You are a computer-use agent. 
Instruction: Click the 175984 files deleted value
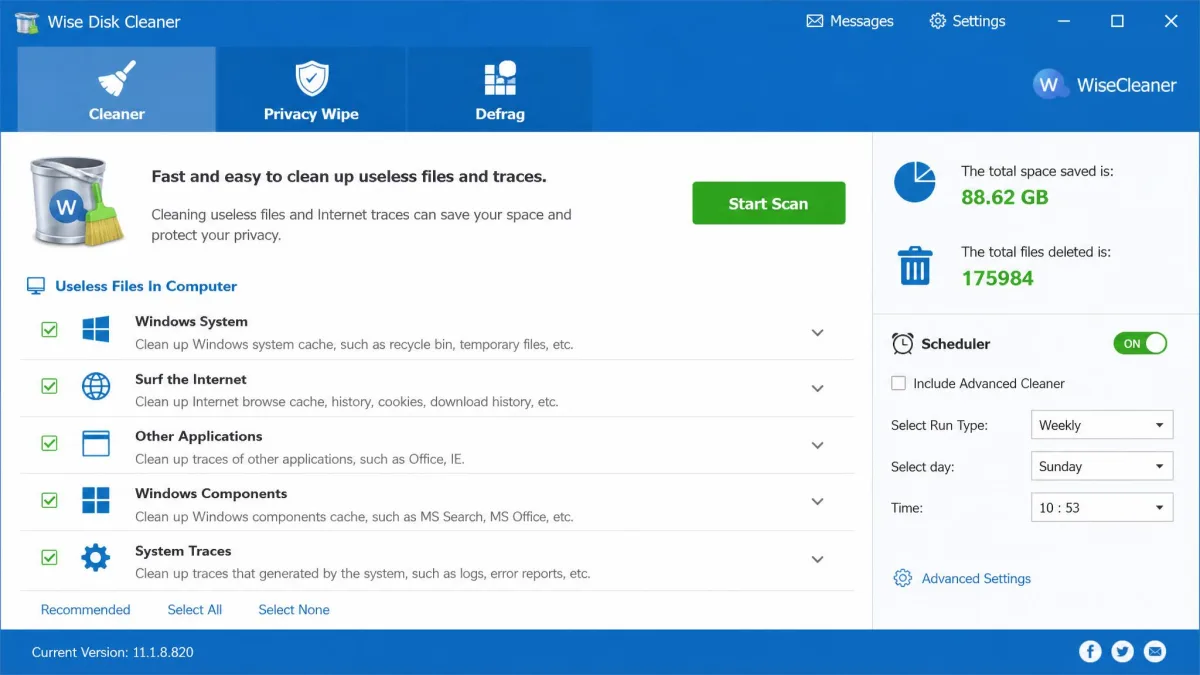click(x=998, y=278)
